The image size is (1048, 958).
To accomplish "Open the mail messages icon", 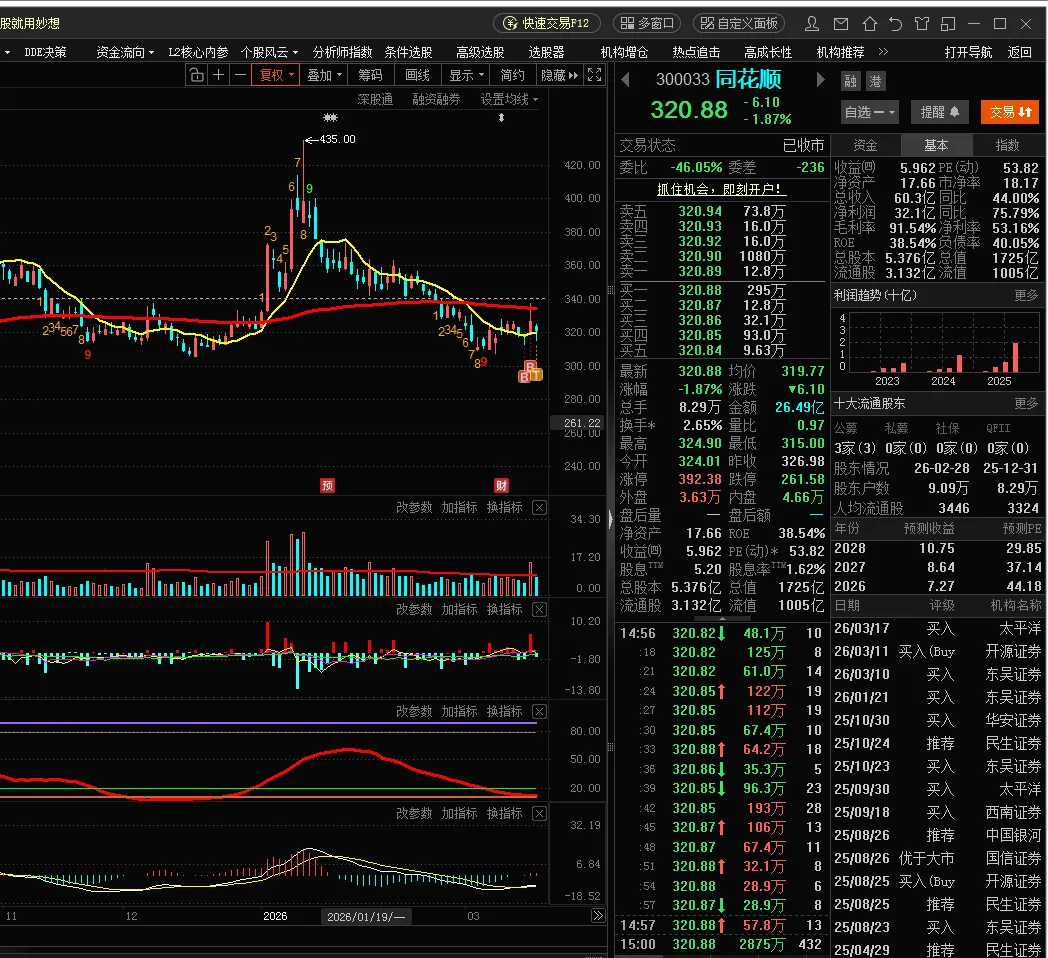I will click(x=841, y=24).
